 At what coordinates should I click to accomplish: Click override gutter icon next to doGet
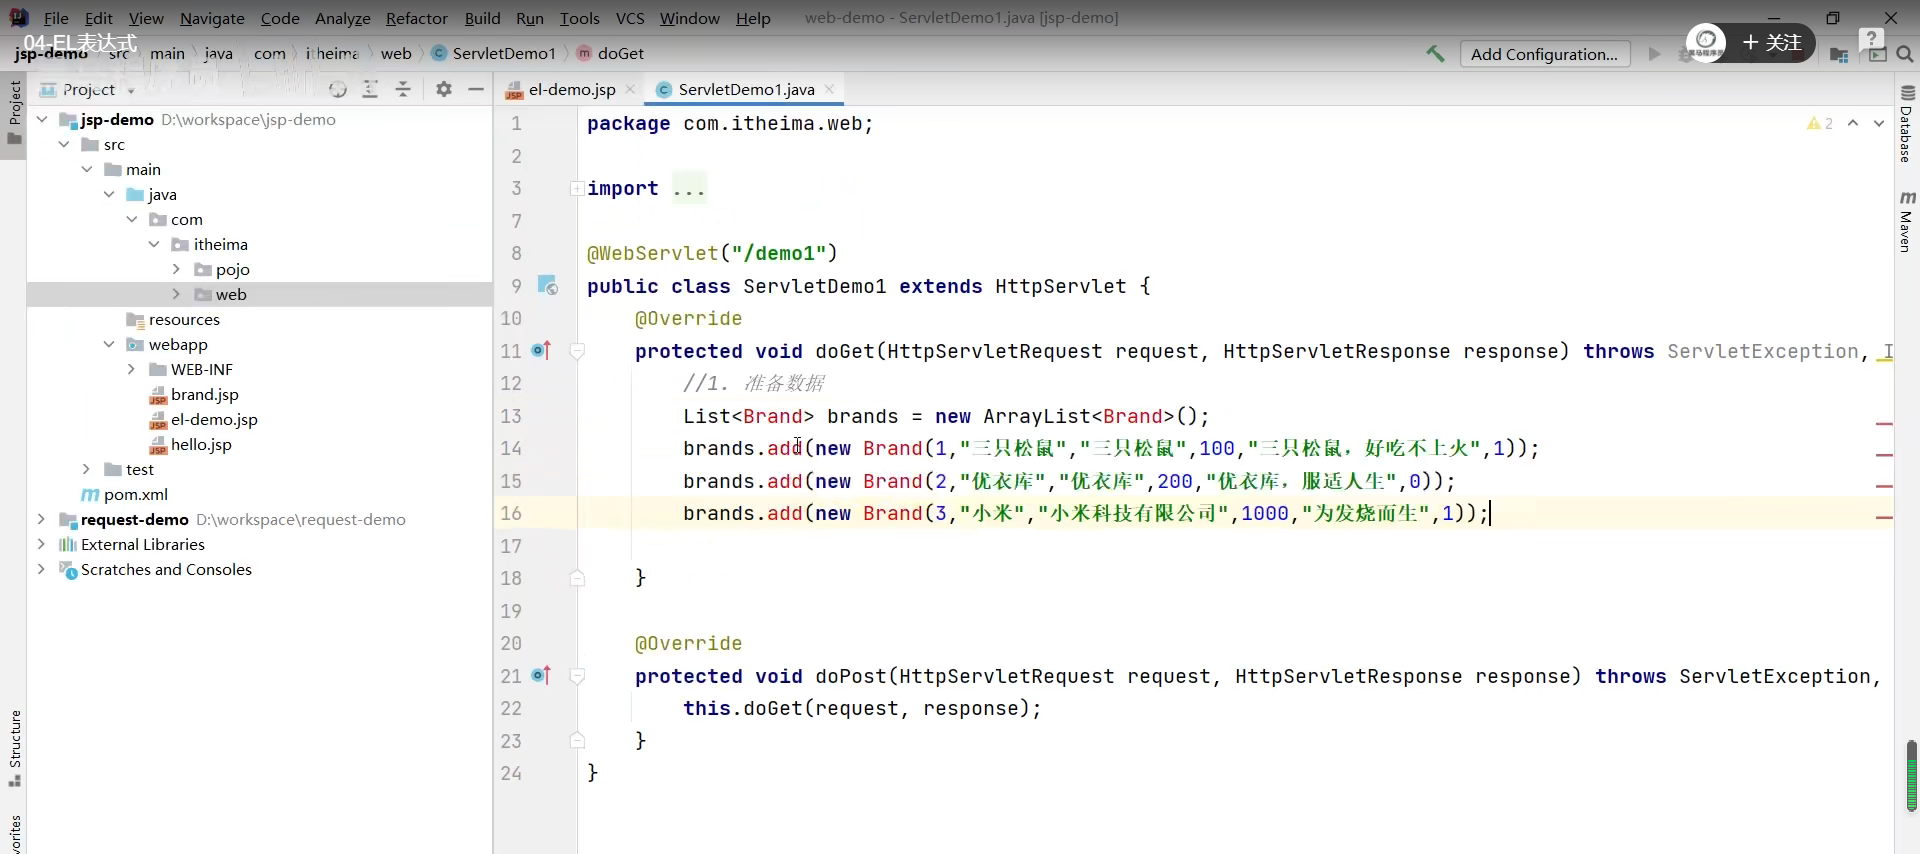point(541,351)
